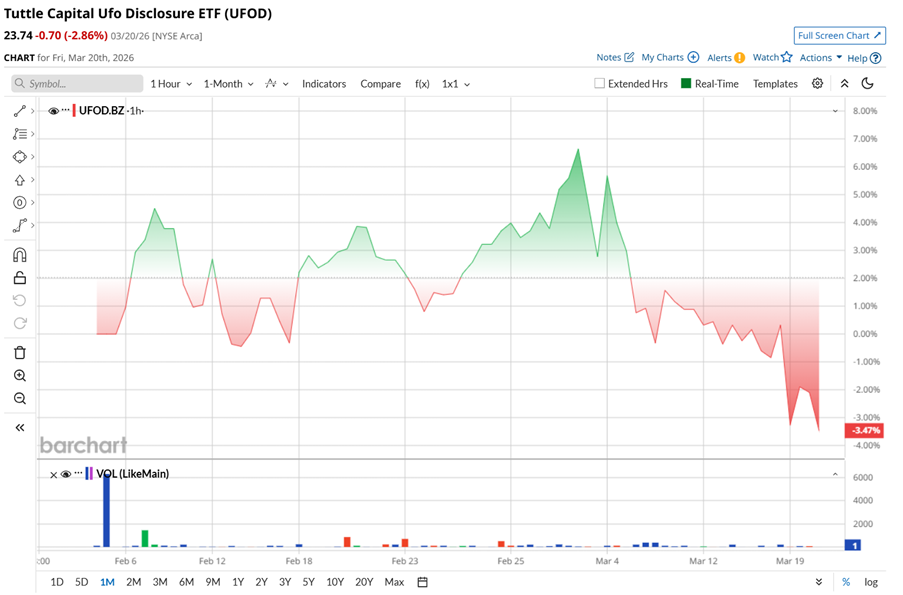This screenshot has width=903, height=595.
Task: Select the 1Y range tab
Action: [x=238, y=582]
